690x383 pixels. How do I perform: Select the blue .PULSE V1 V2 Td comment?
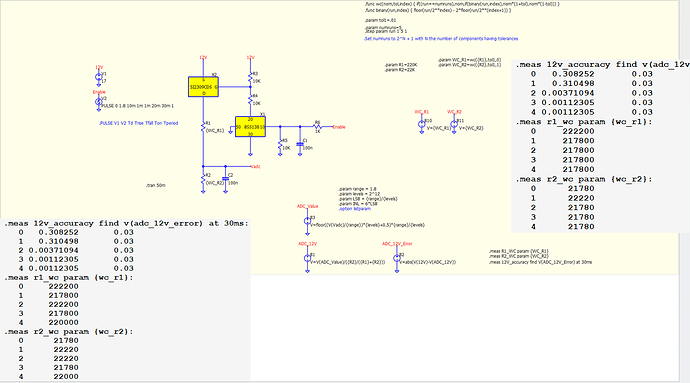(139, 123)
